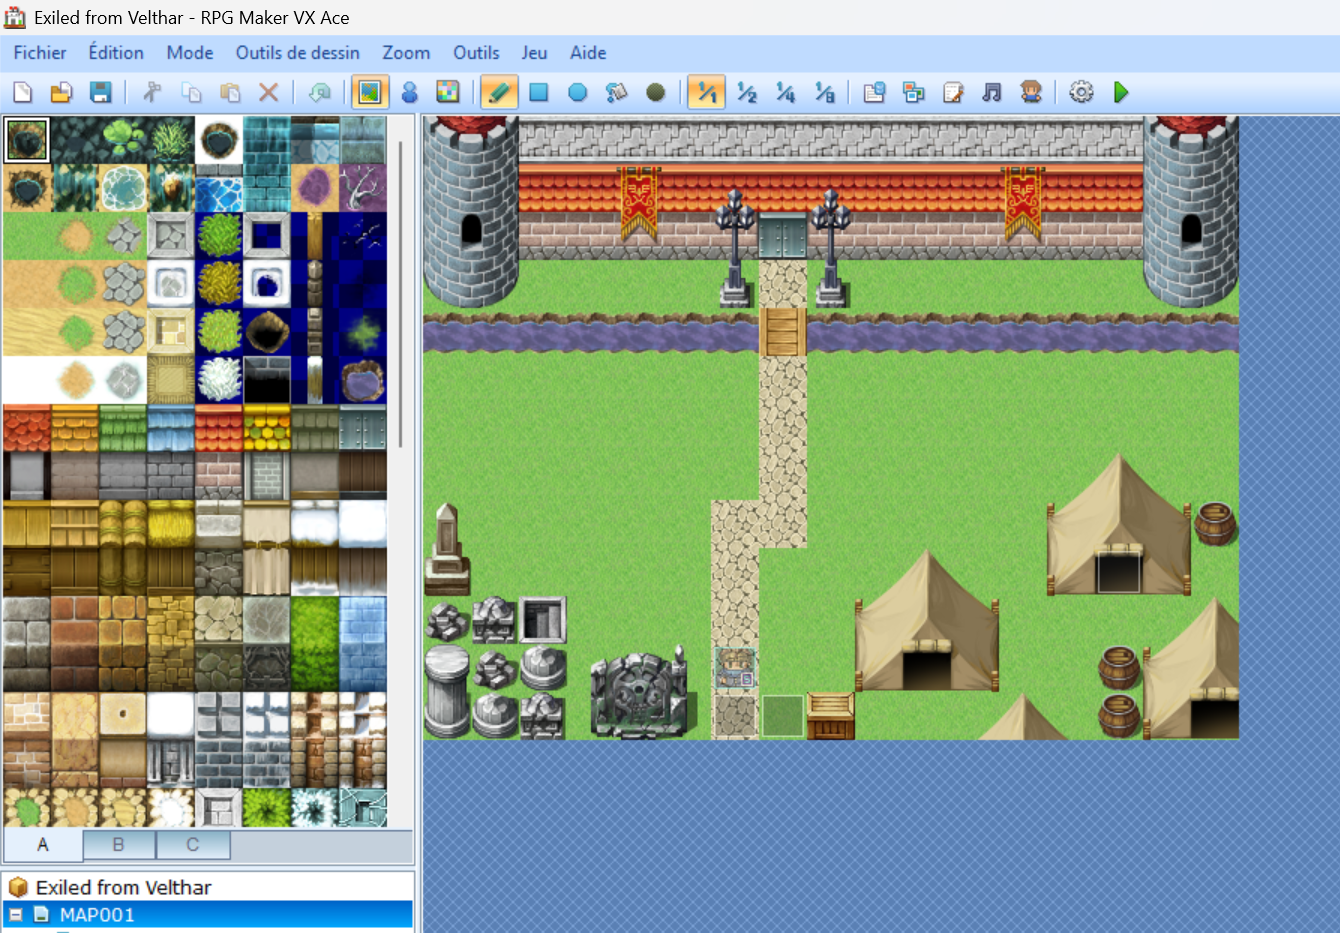Click the Copy icon in the toolbar
This screenshot has width=1340, height=933.
point(191,93)
